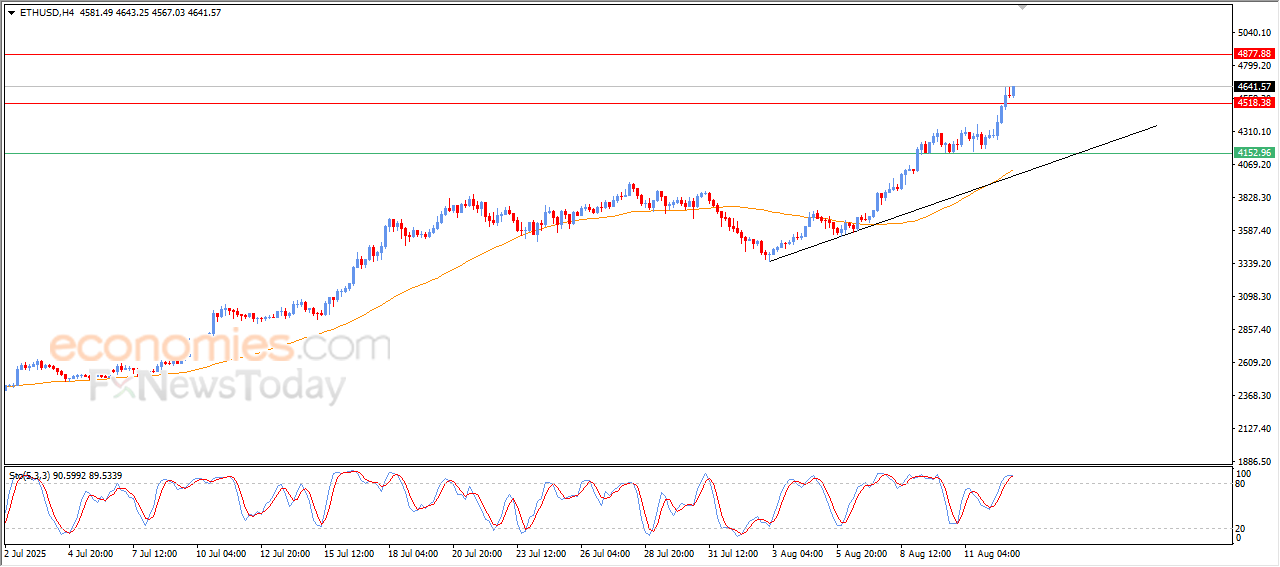
Task: Click the black 4641.57 current price label
Action: pos(1254,87)
